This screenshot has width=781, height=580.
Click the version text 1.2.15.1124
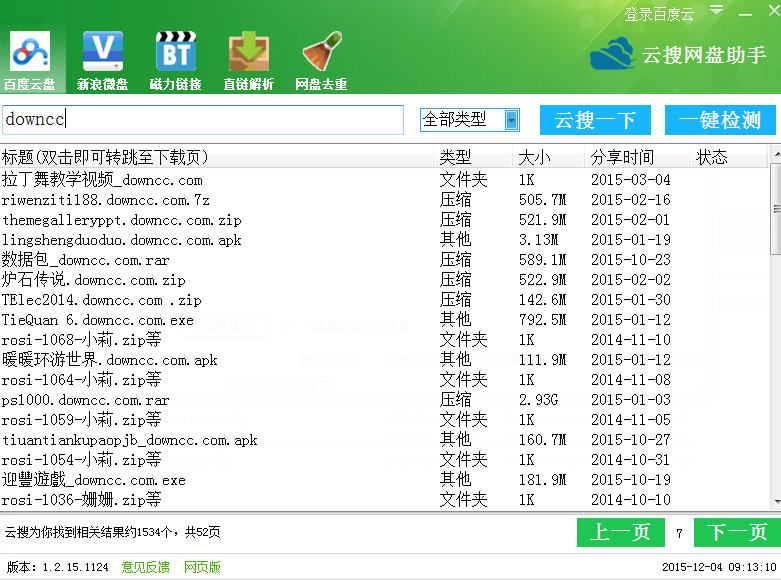coord(75,568)
